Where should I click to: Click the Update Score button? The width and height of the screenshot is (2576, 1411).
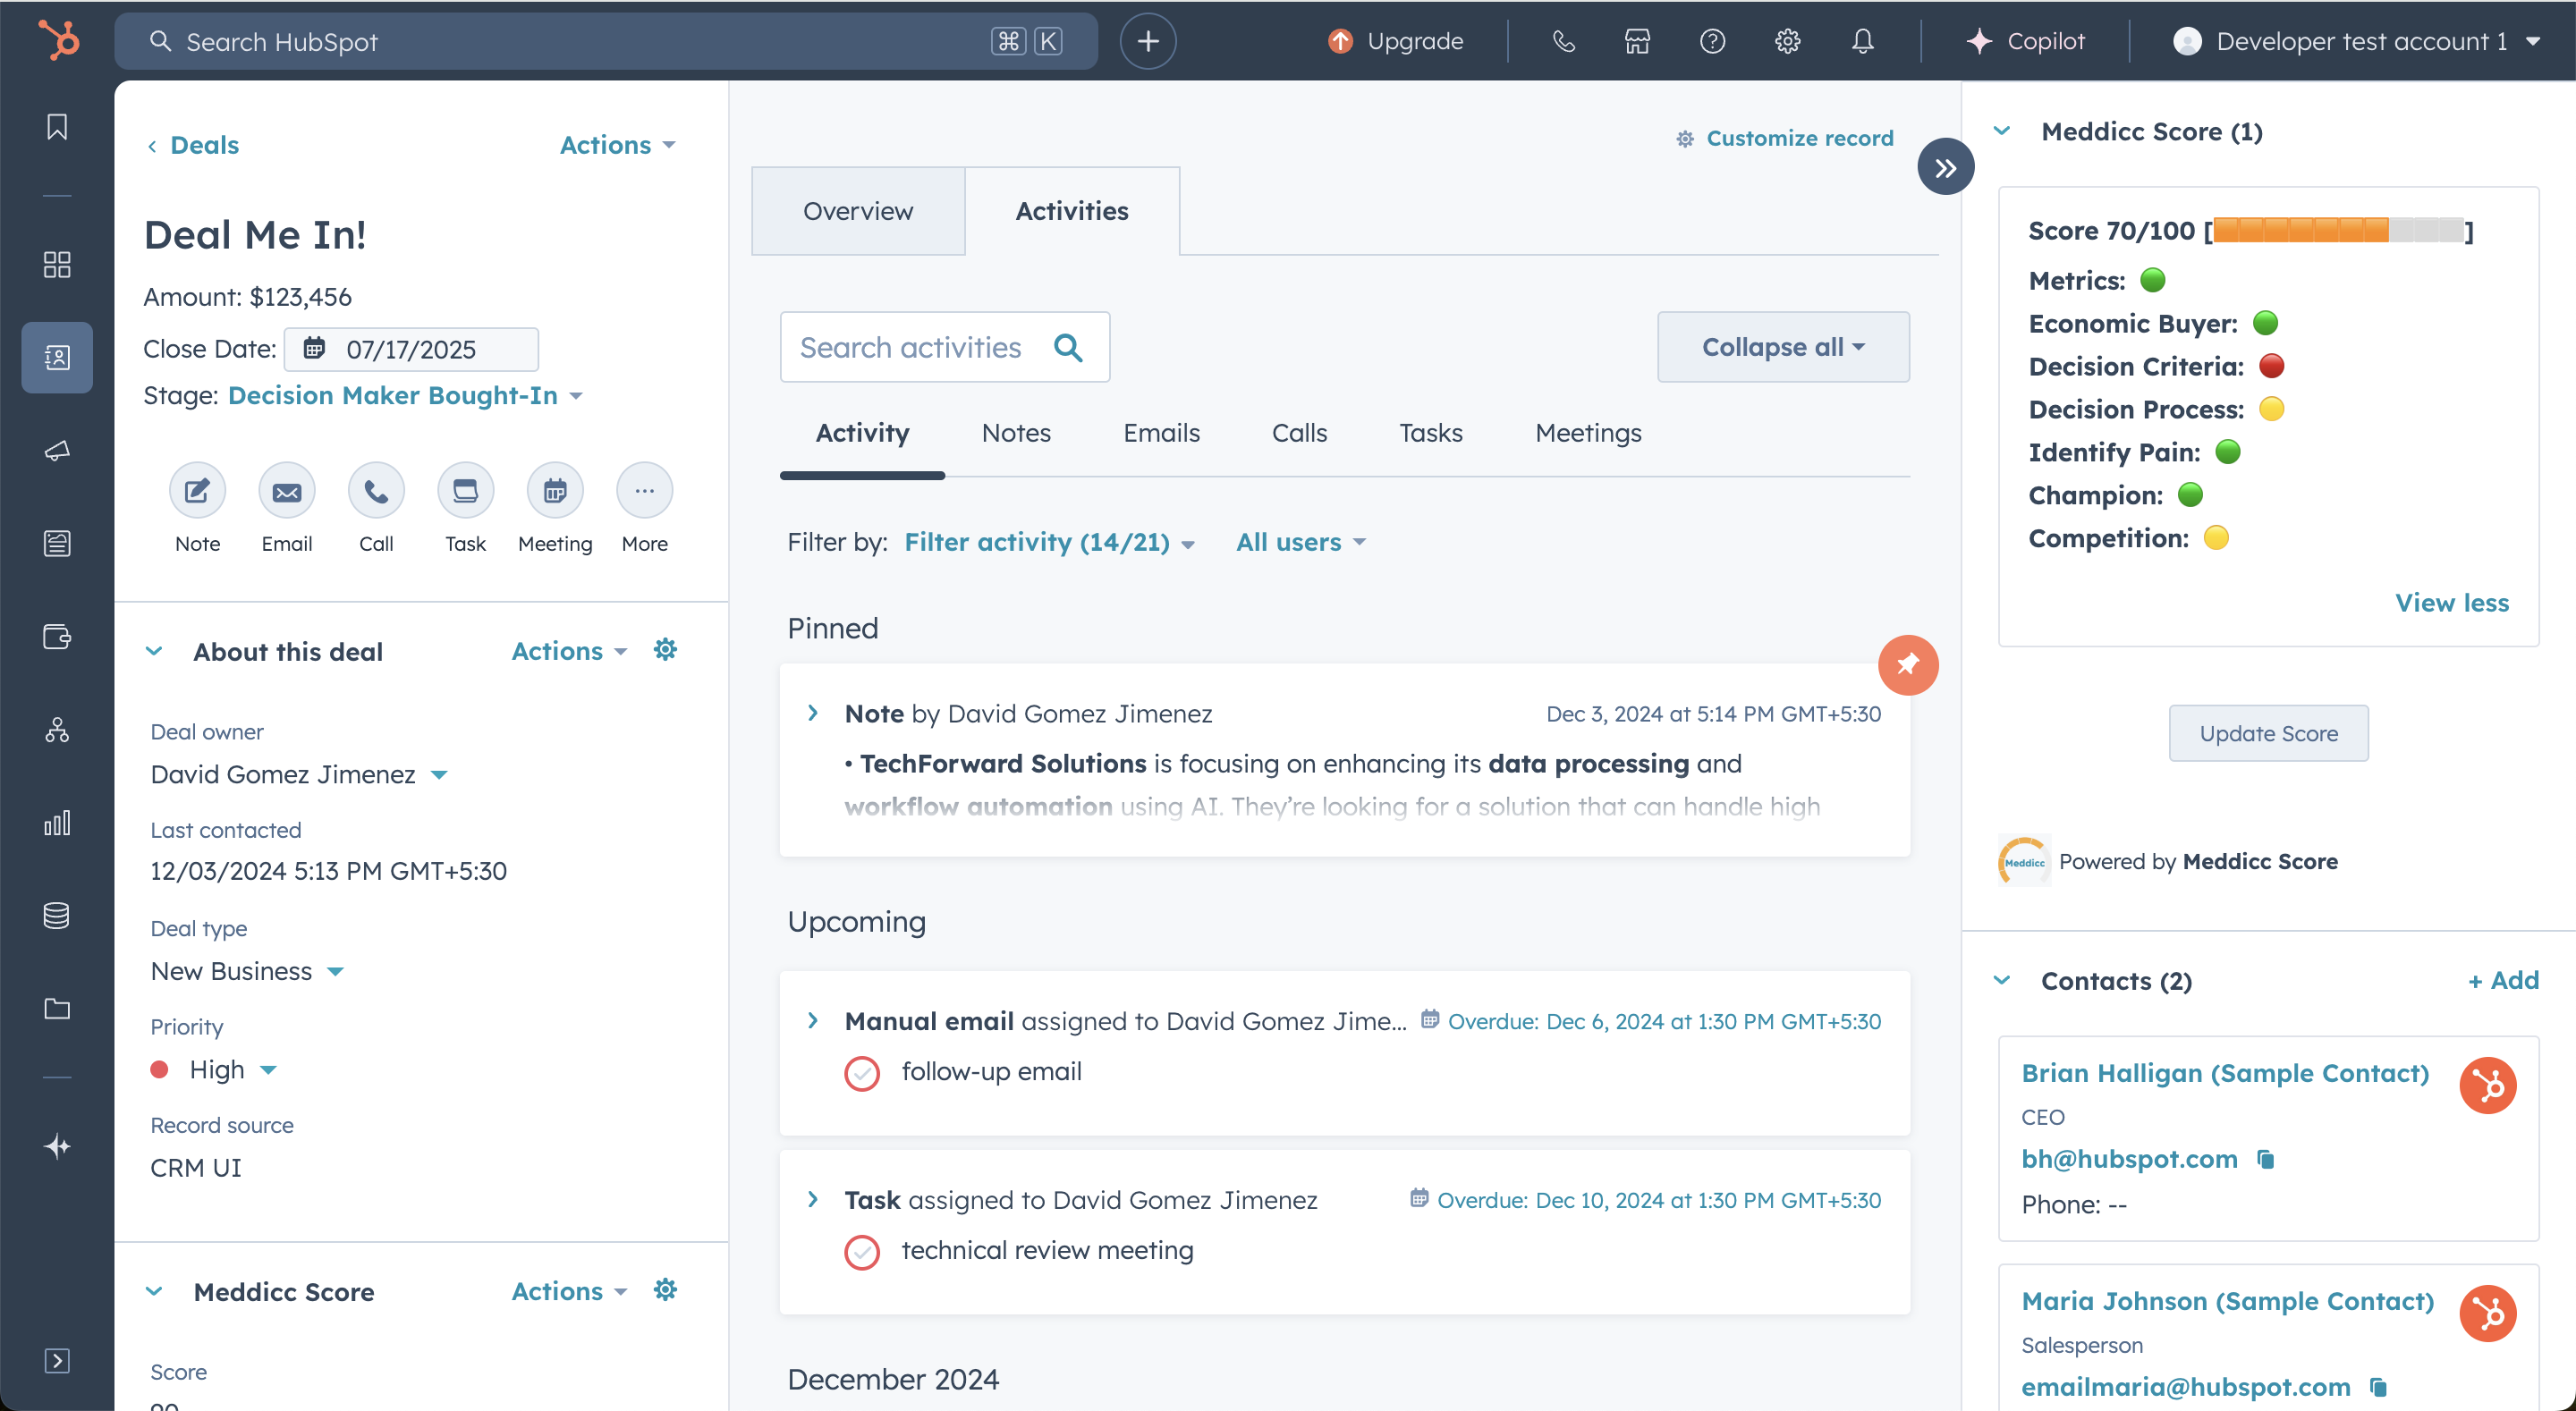click(x=2268, y=733)
